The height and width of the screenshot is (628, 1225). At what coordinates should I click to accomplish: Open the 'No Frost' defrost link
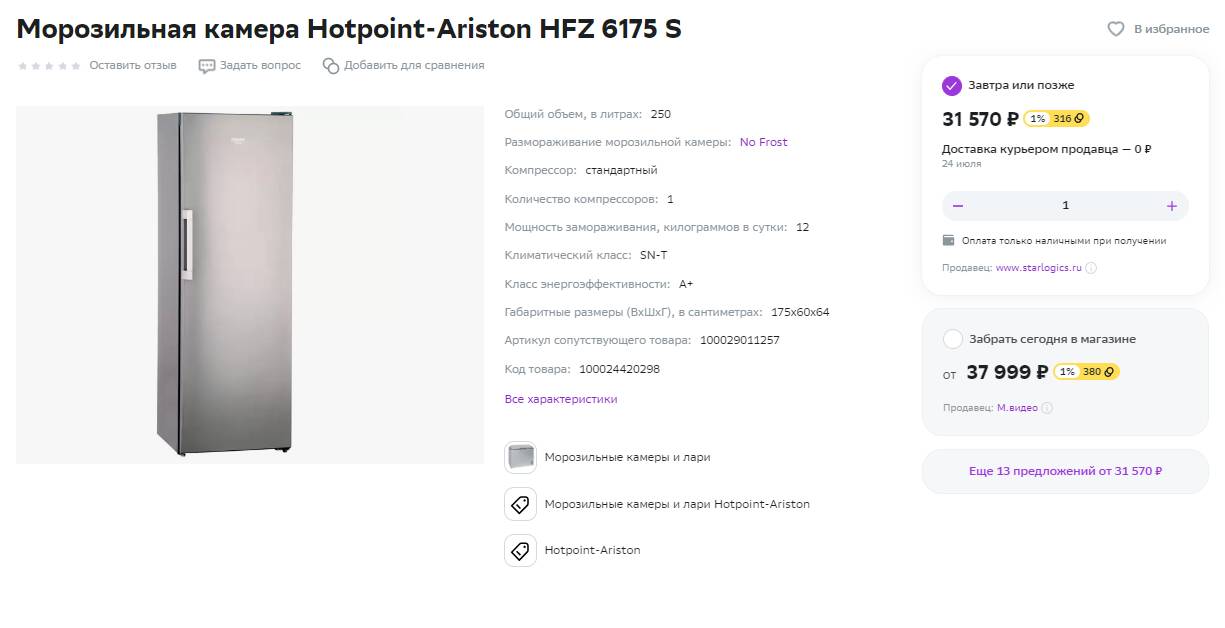pyautogui.click(x=763, y=142)
